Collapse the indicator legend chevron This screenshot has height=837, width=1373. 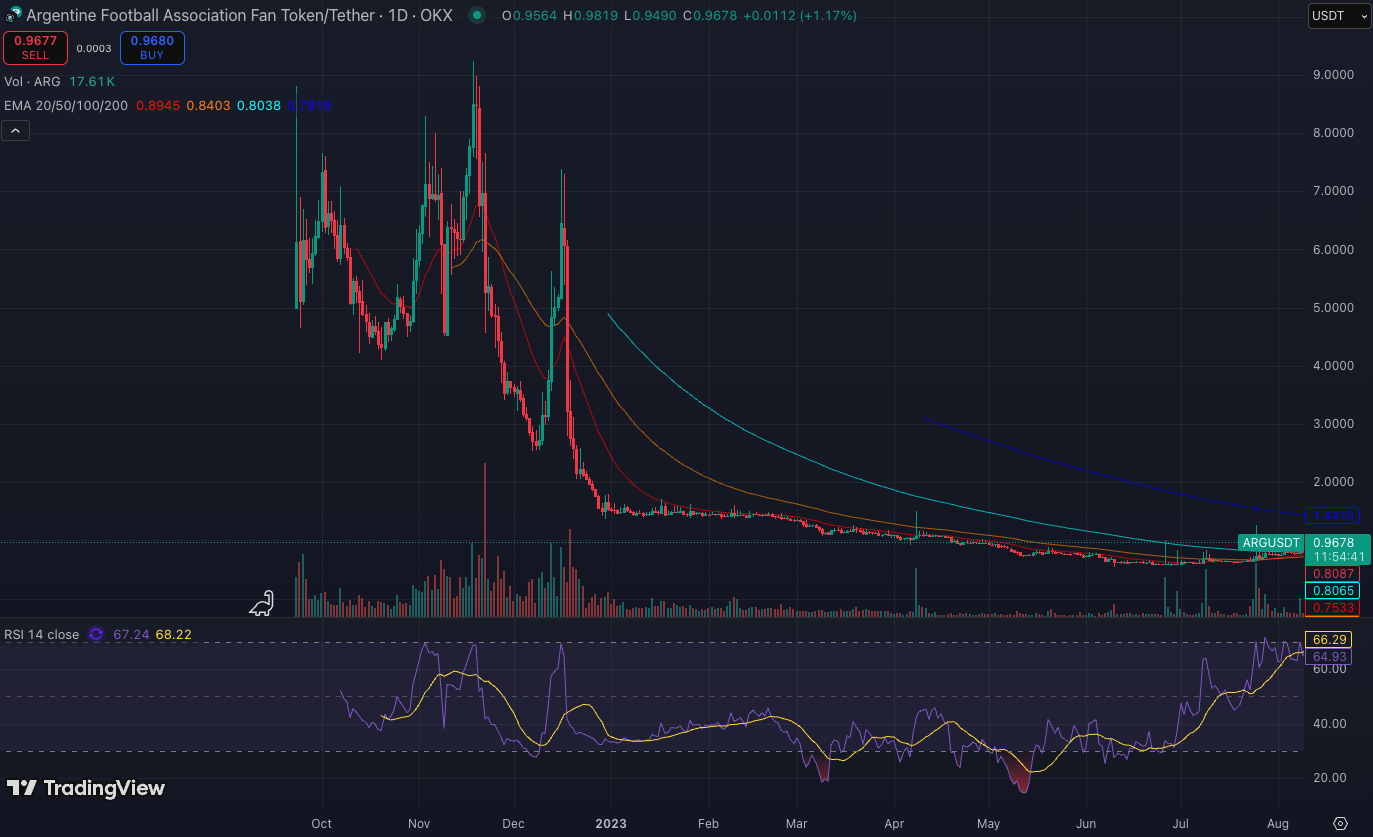[x=15, y=130]
